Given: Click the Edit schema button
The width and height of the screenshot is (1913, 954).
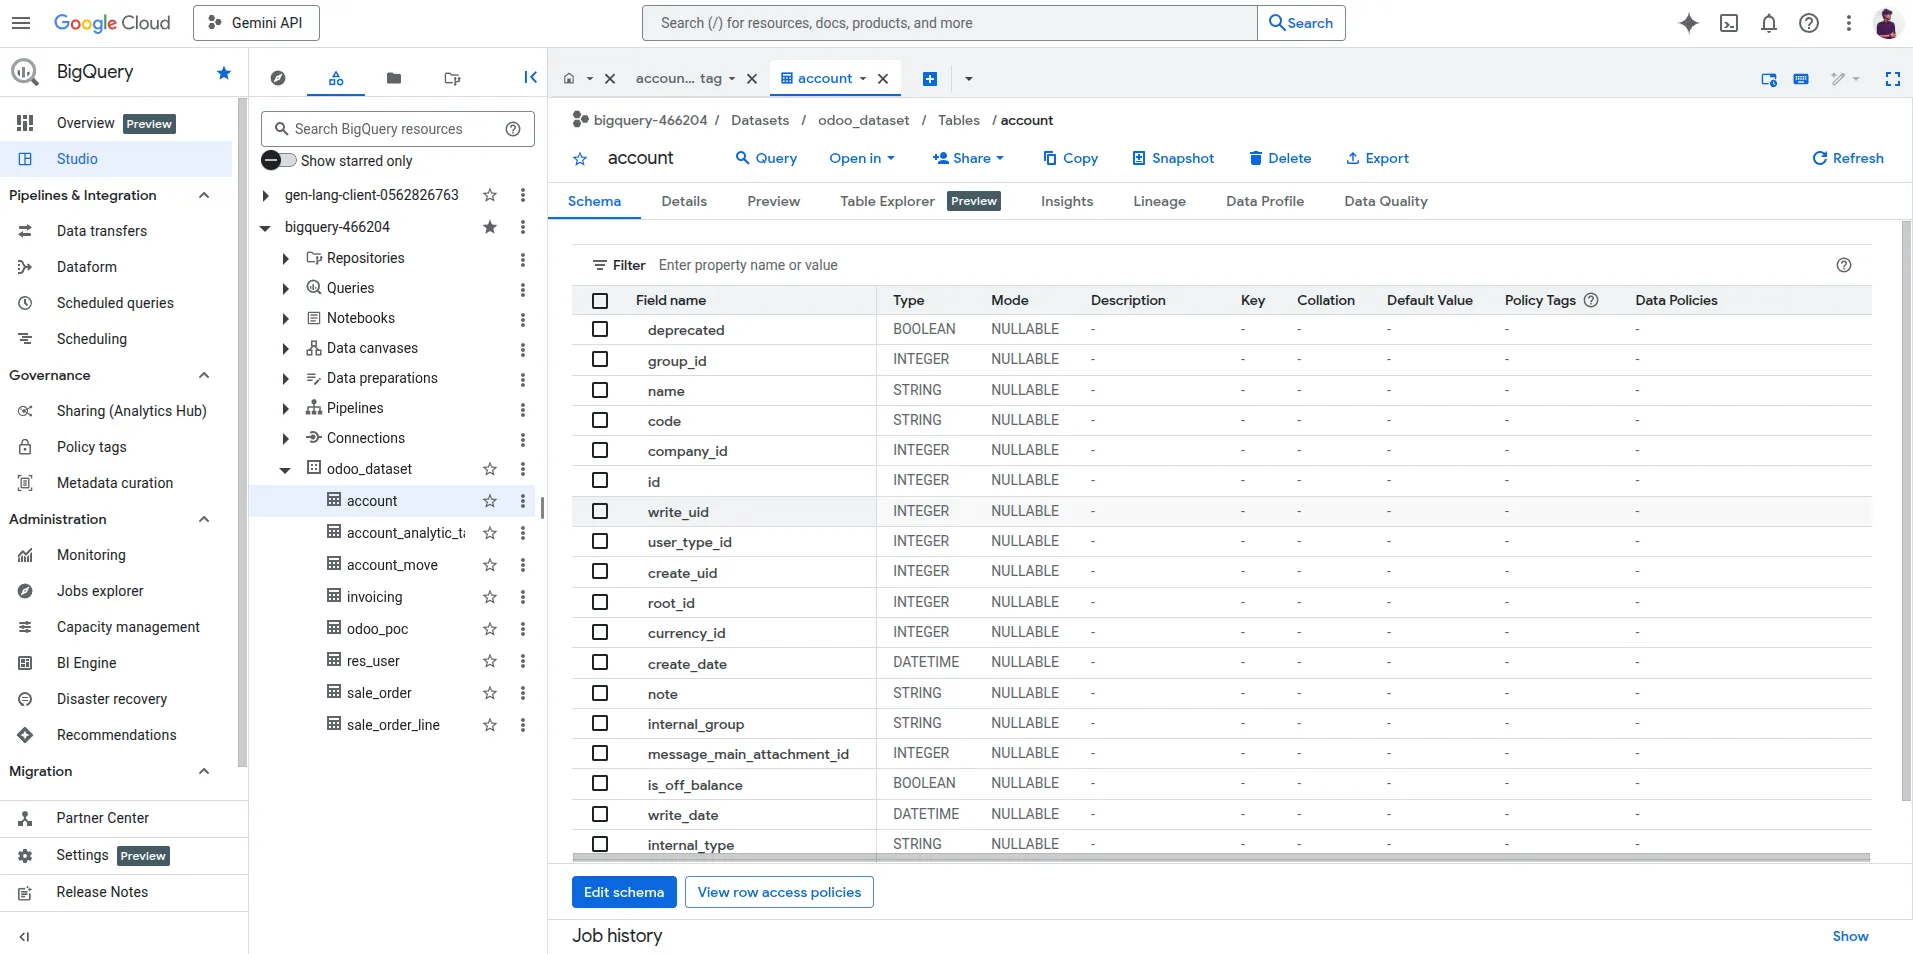Looking at the screenshot, I should [x=623, y=892].
